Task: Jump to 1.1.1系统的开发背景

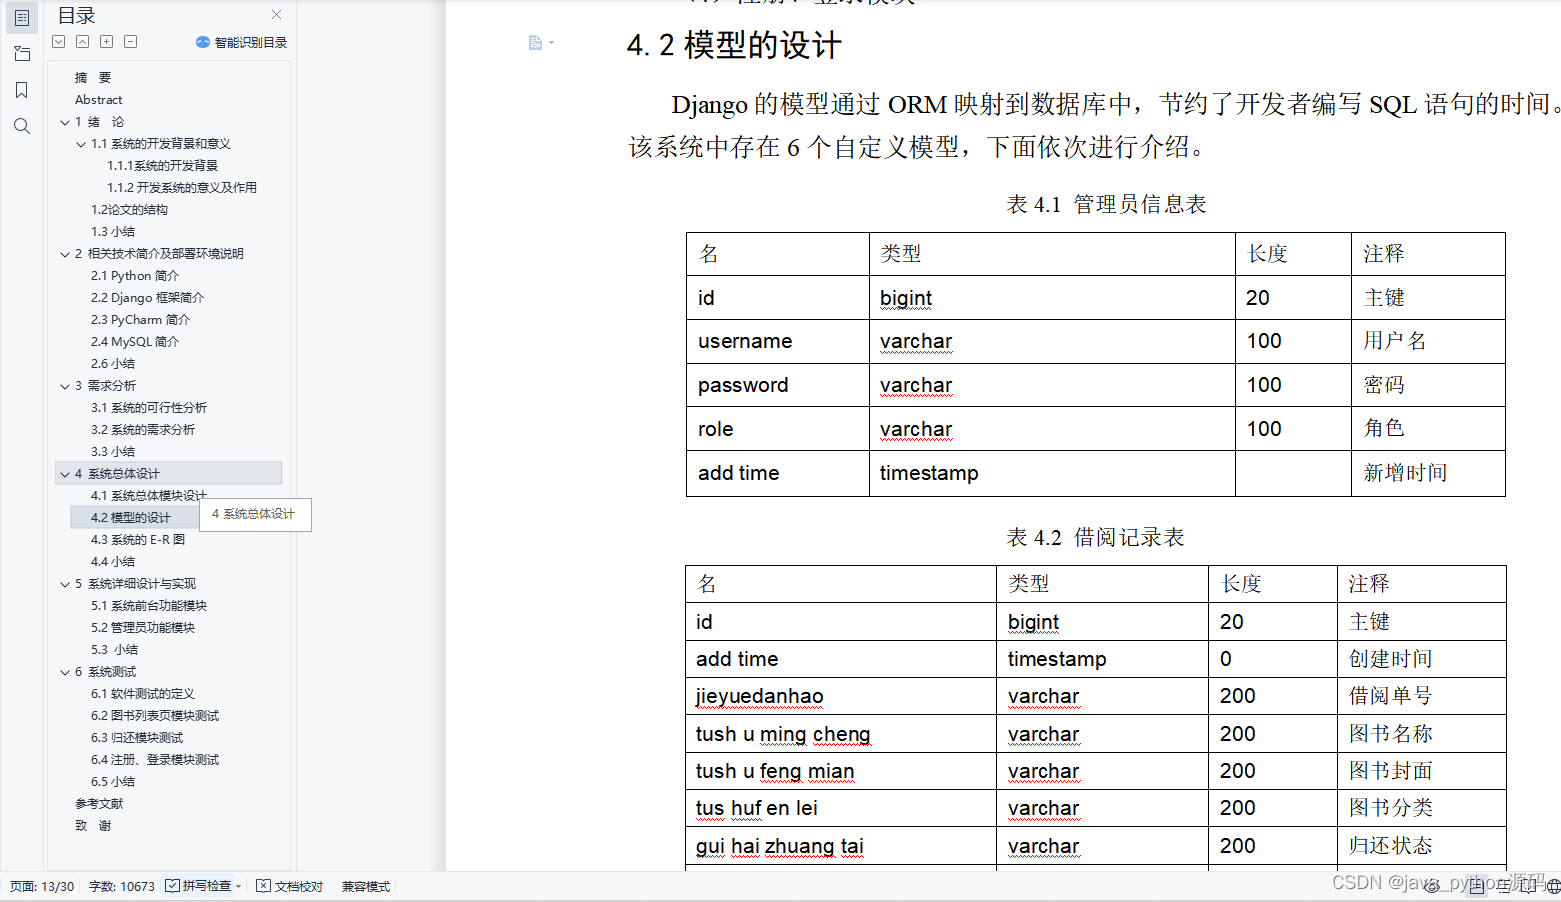Action: [162, 166]
